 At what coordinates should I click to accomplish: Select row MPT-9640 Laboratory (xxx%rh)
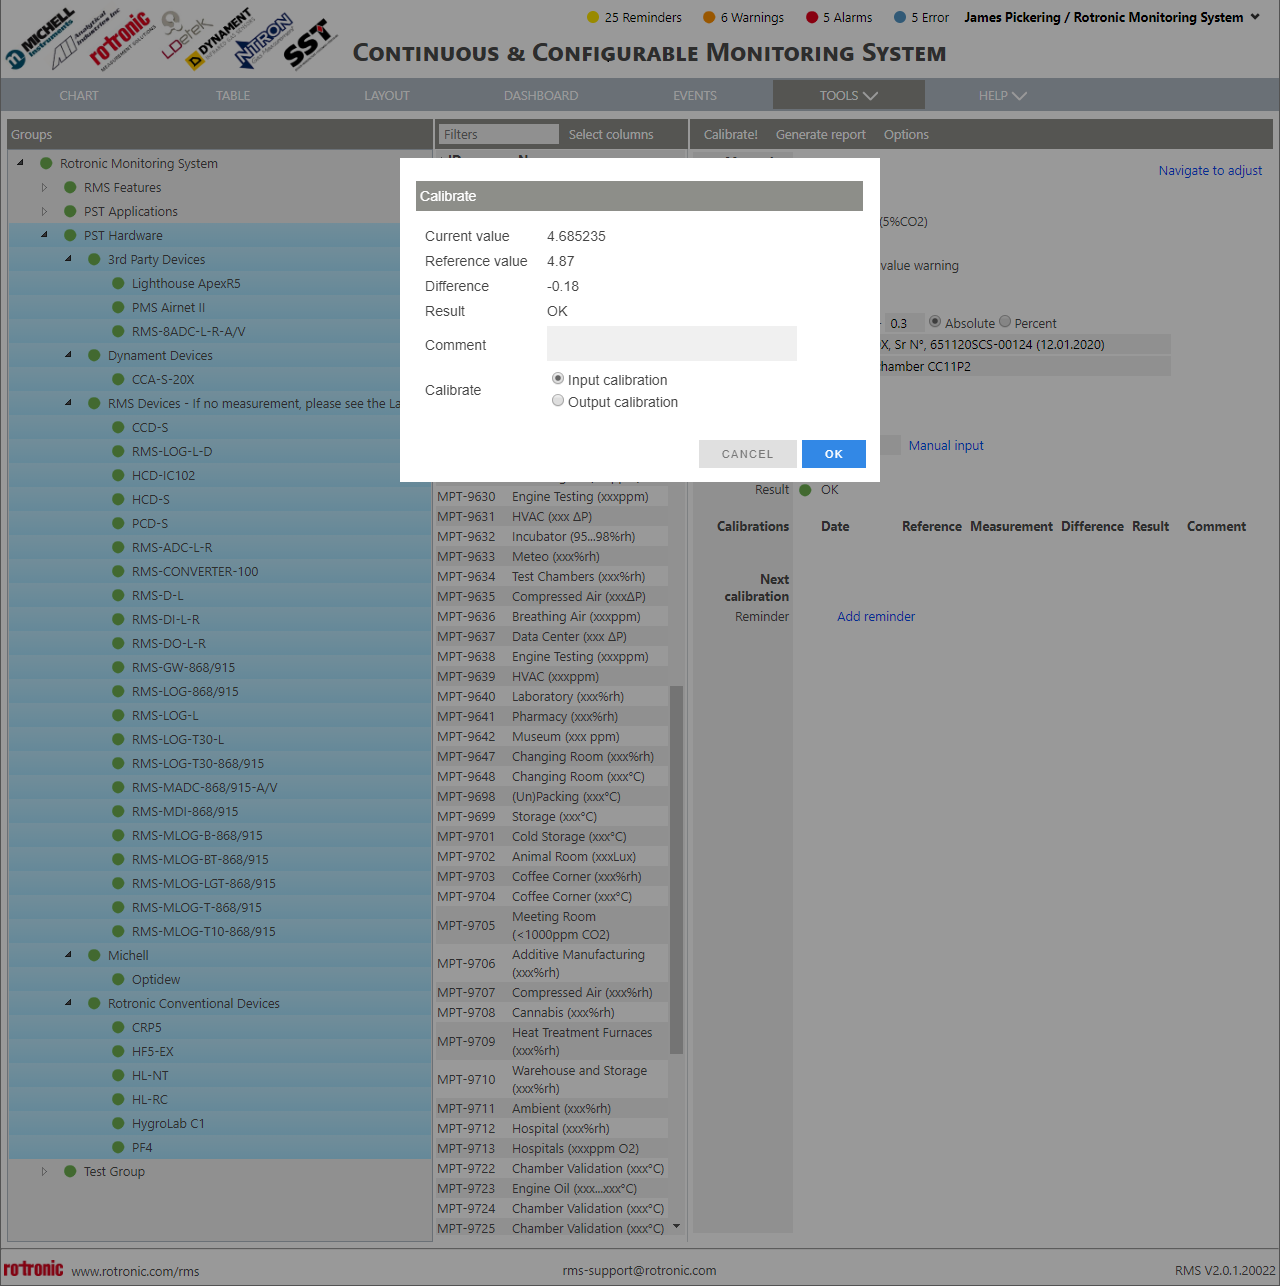tap(552, 696)
